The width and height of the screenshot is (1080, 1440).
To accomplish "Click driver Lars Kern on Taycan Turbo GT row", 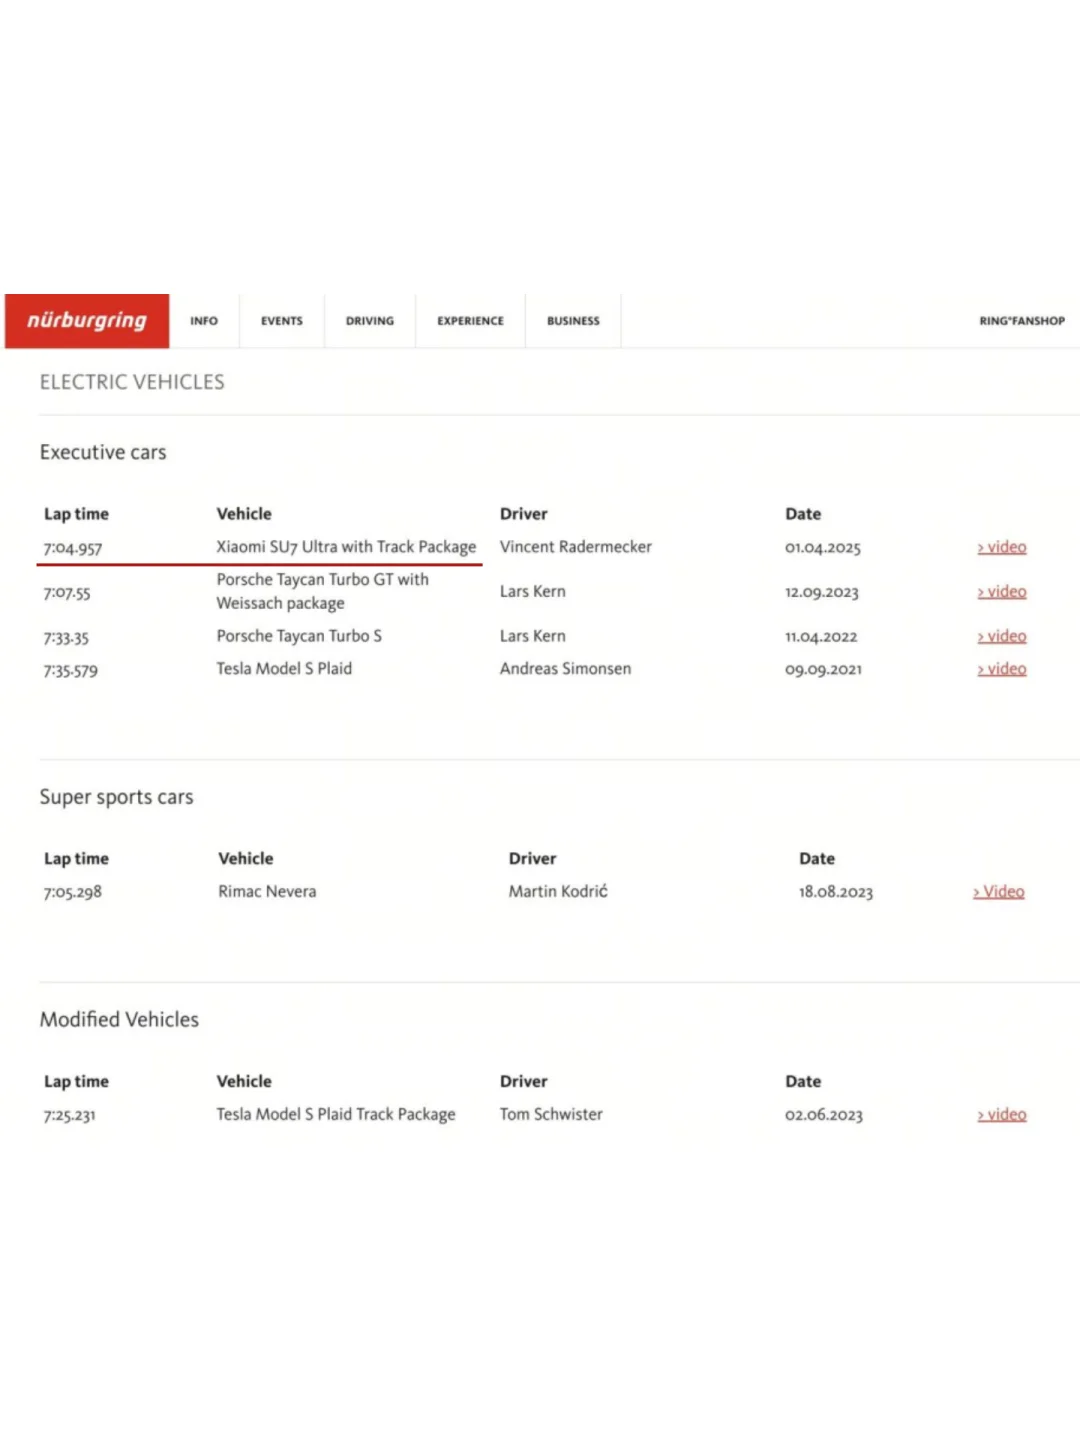I will (533, 591).
